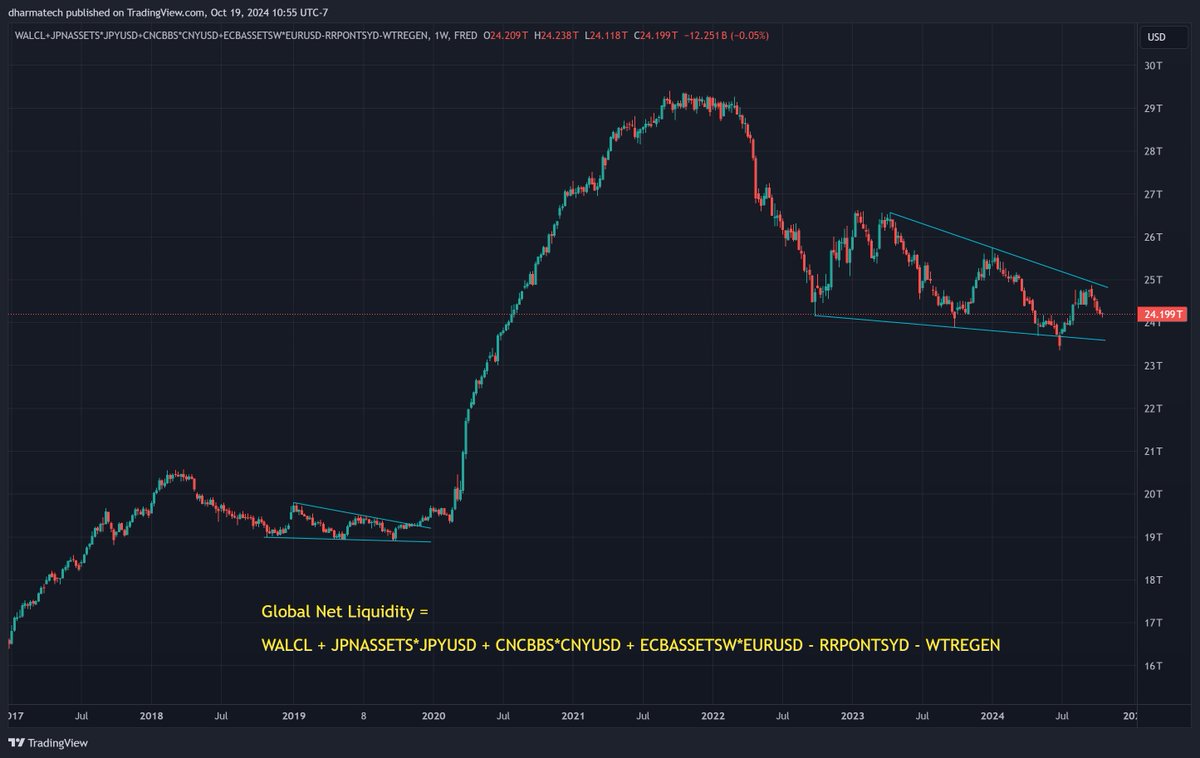Select the Jul 2024 axis label
Screen dimensions: 1200x758
[1064, 716]
